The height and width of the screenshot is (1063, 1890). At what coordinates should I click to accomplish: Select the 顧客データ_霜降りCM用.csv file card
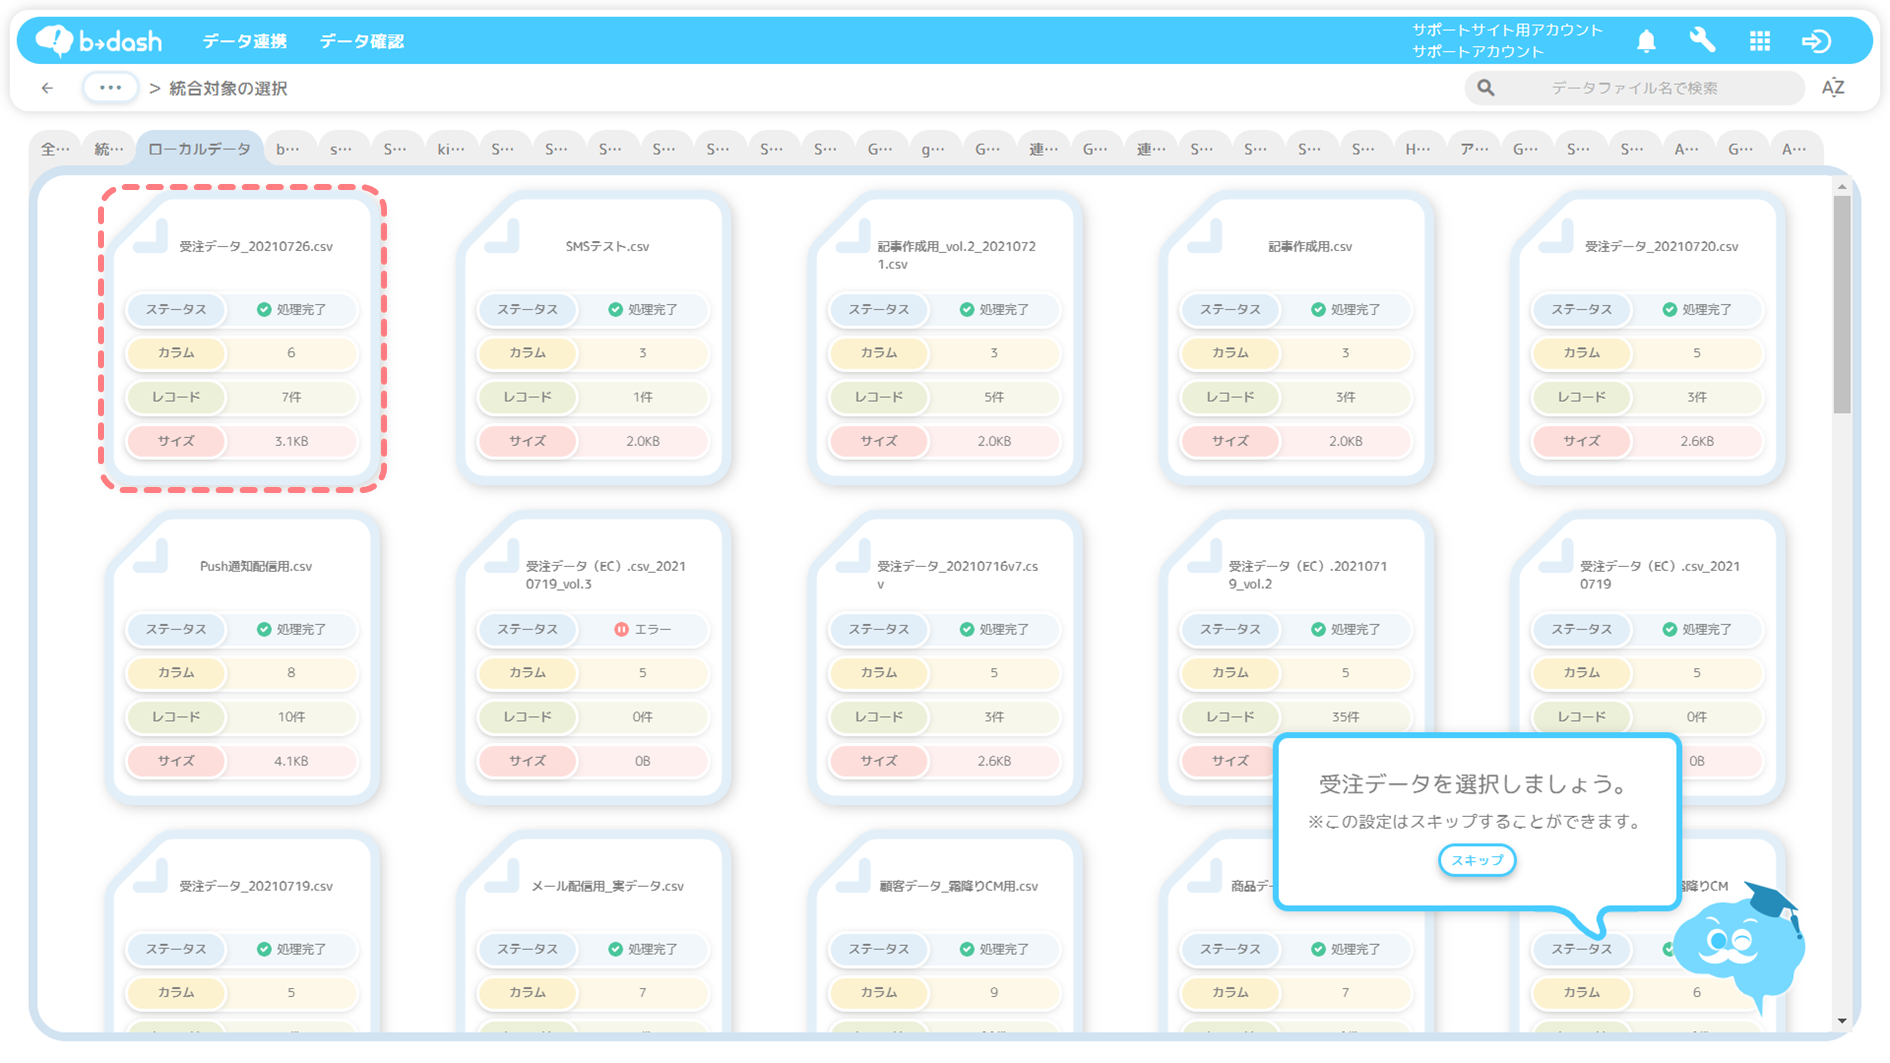[946, 930]
